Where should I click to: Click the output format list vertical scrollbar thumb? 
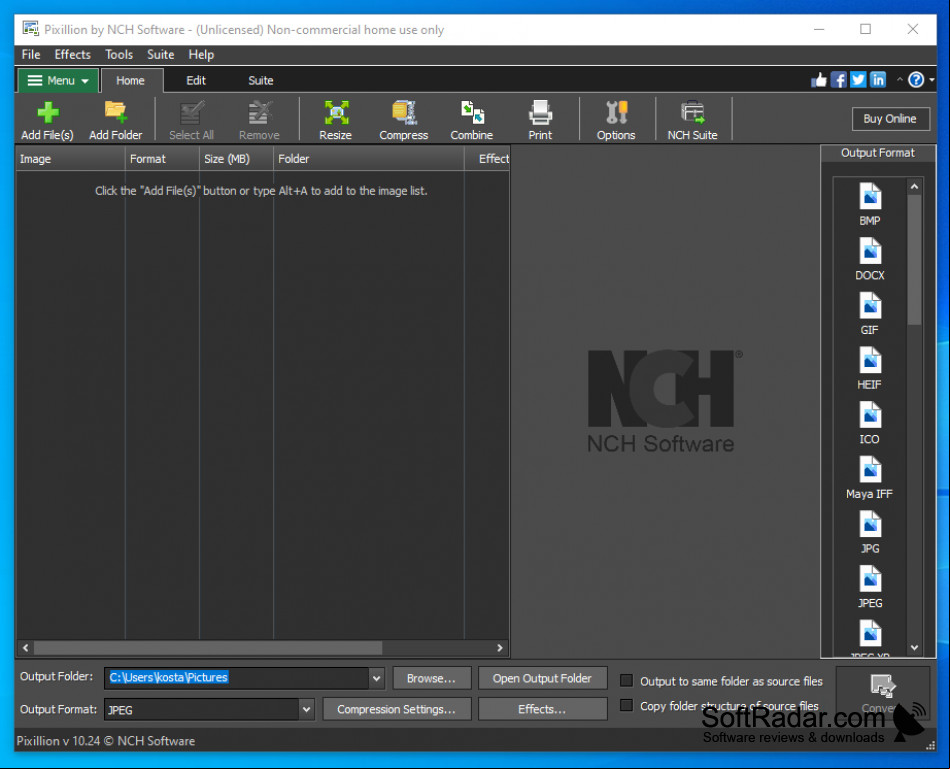click(x=915, y=260)
